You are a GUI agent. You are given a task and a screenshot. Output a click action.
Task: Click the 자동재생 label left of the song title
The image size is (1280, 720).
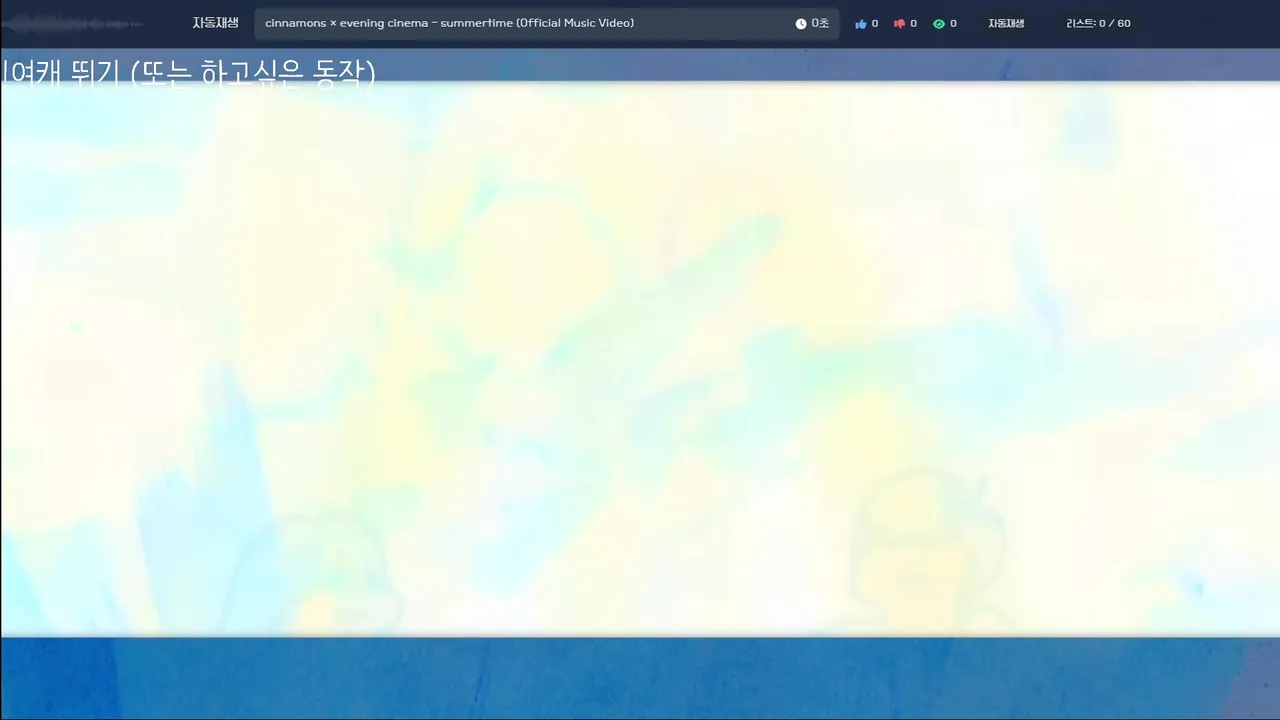[216, 23]
